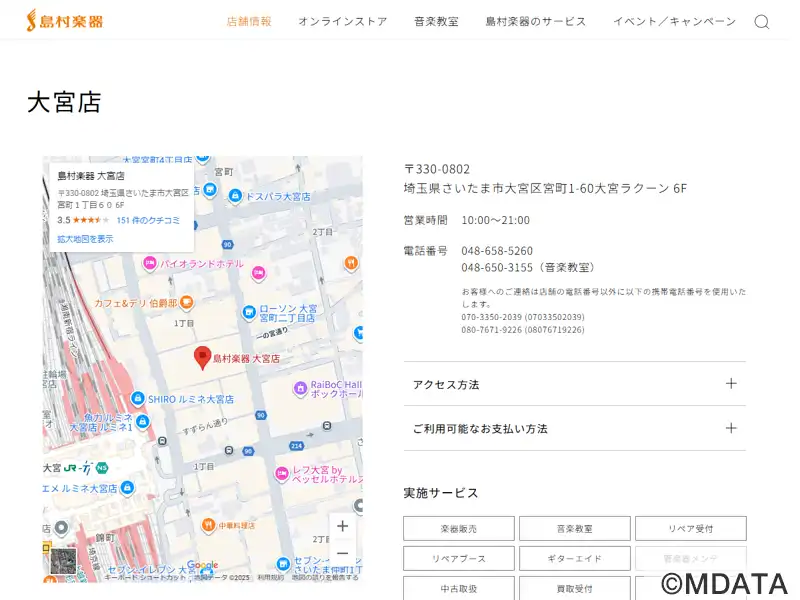Click the セブン-イレブン さいたま仲町 marker

pos(283,564)
